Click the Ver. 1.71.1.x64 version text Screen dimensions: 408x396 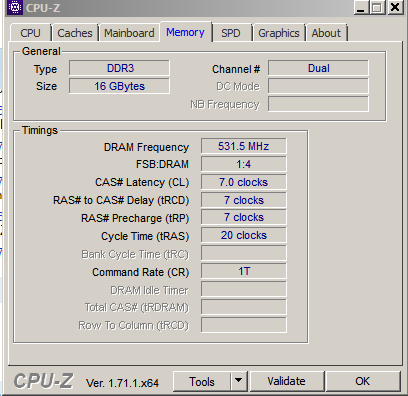pos(122,383)
